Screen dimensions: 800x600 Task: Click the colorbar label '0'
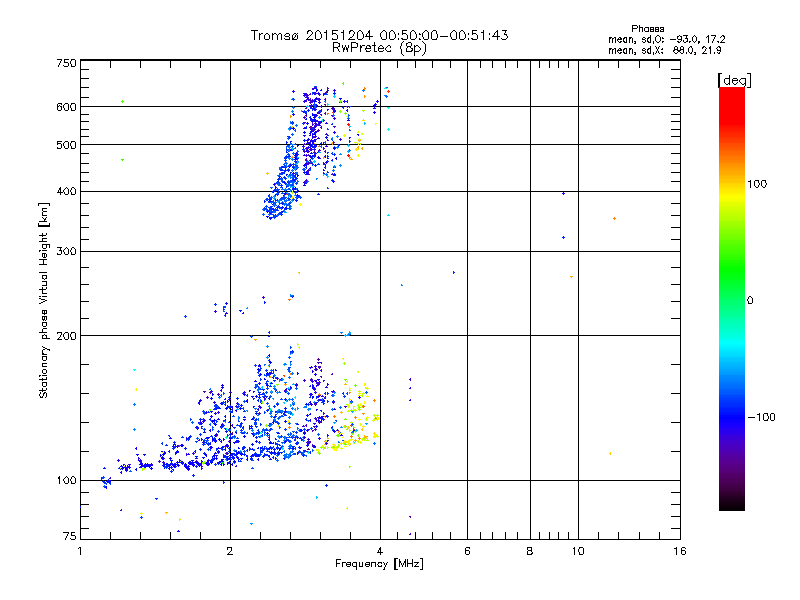[750, 301]
